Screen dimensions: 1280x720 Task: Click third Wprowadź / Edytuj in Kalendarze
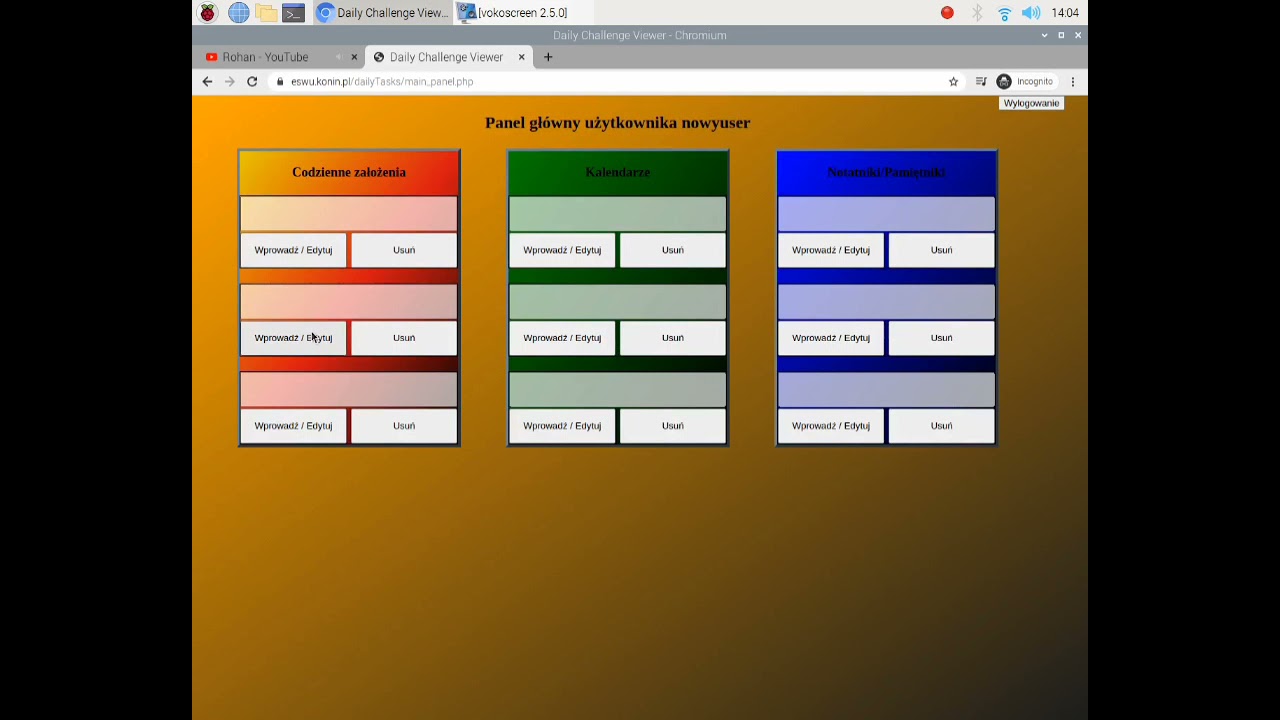[562, 426]
